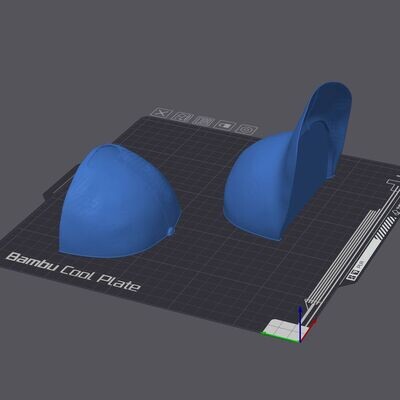Click the remove plate X icon
400x400 pixels.
click(162, 113)
